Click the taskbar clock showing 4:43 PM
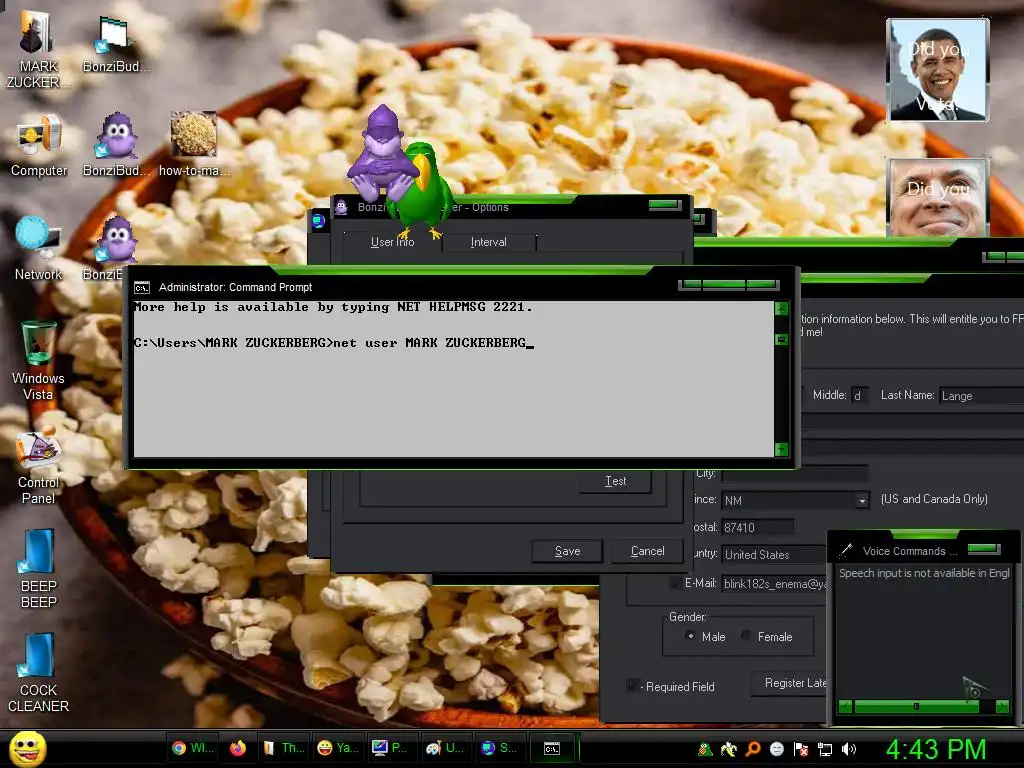Viewport: 1024px width, 768px height. (936, 749)
